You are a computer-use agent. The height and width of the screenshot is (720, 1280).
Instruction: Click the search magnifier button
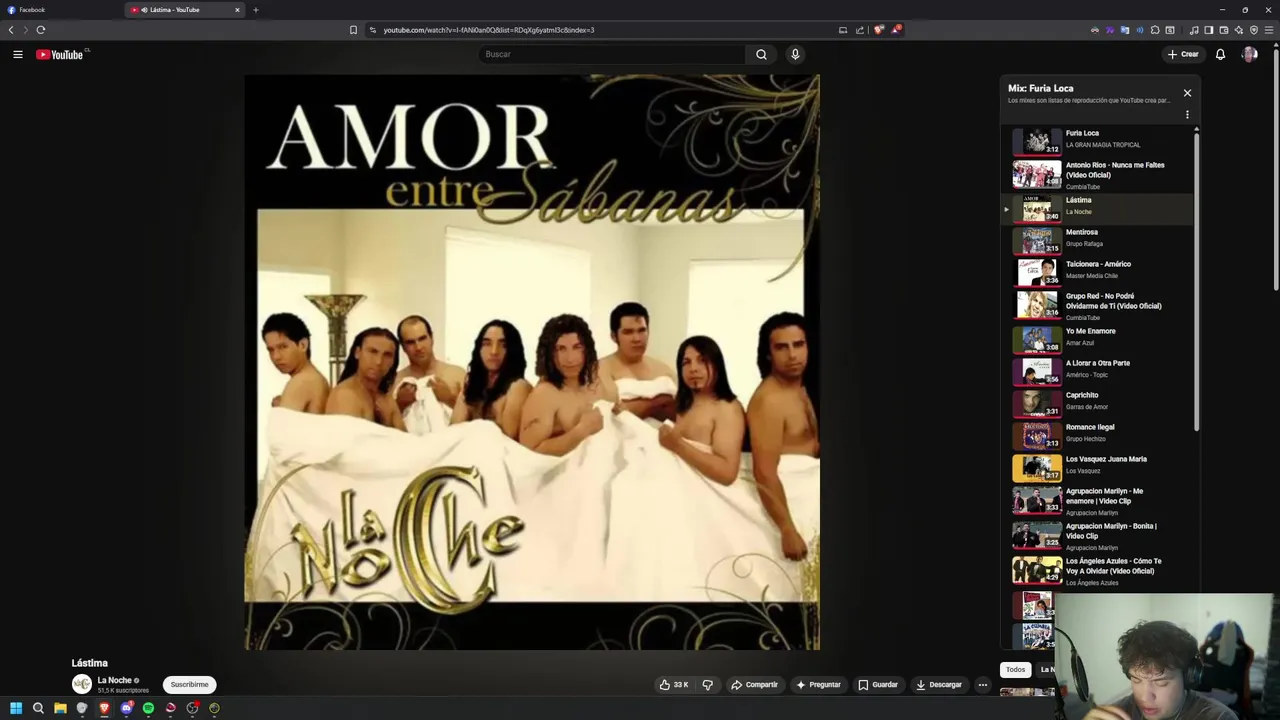761,54
